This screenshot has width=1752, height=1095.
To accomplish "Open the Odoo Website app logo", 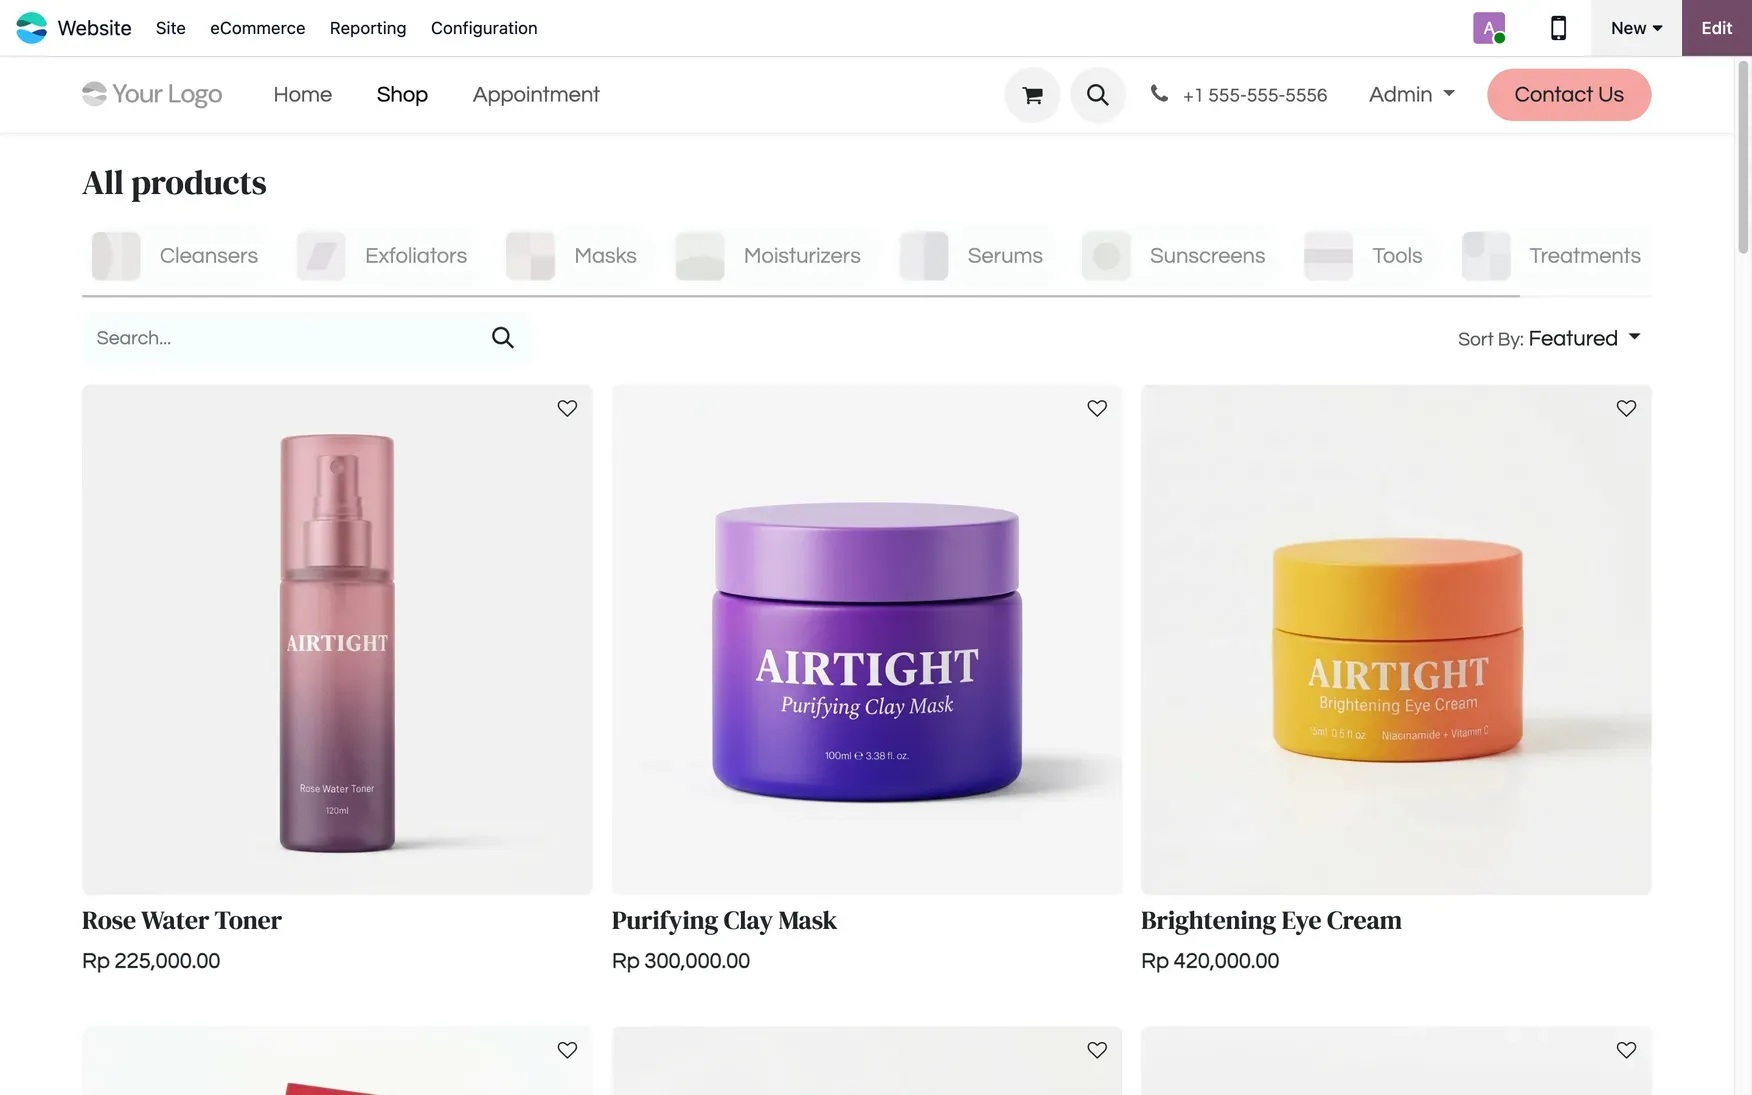I will pos(31,28).
